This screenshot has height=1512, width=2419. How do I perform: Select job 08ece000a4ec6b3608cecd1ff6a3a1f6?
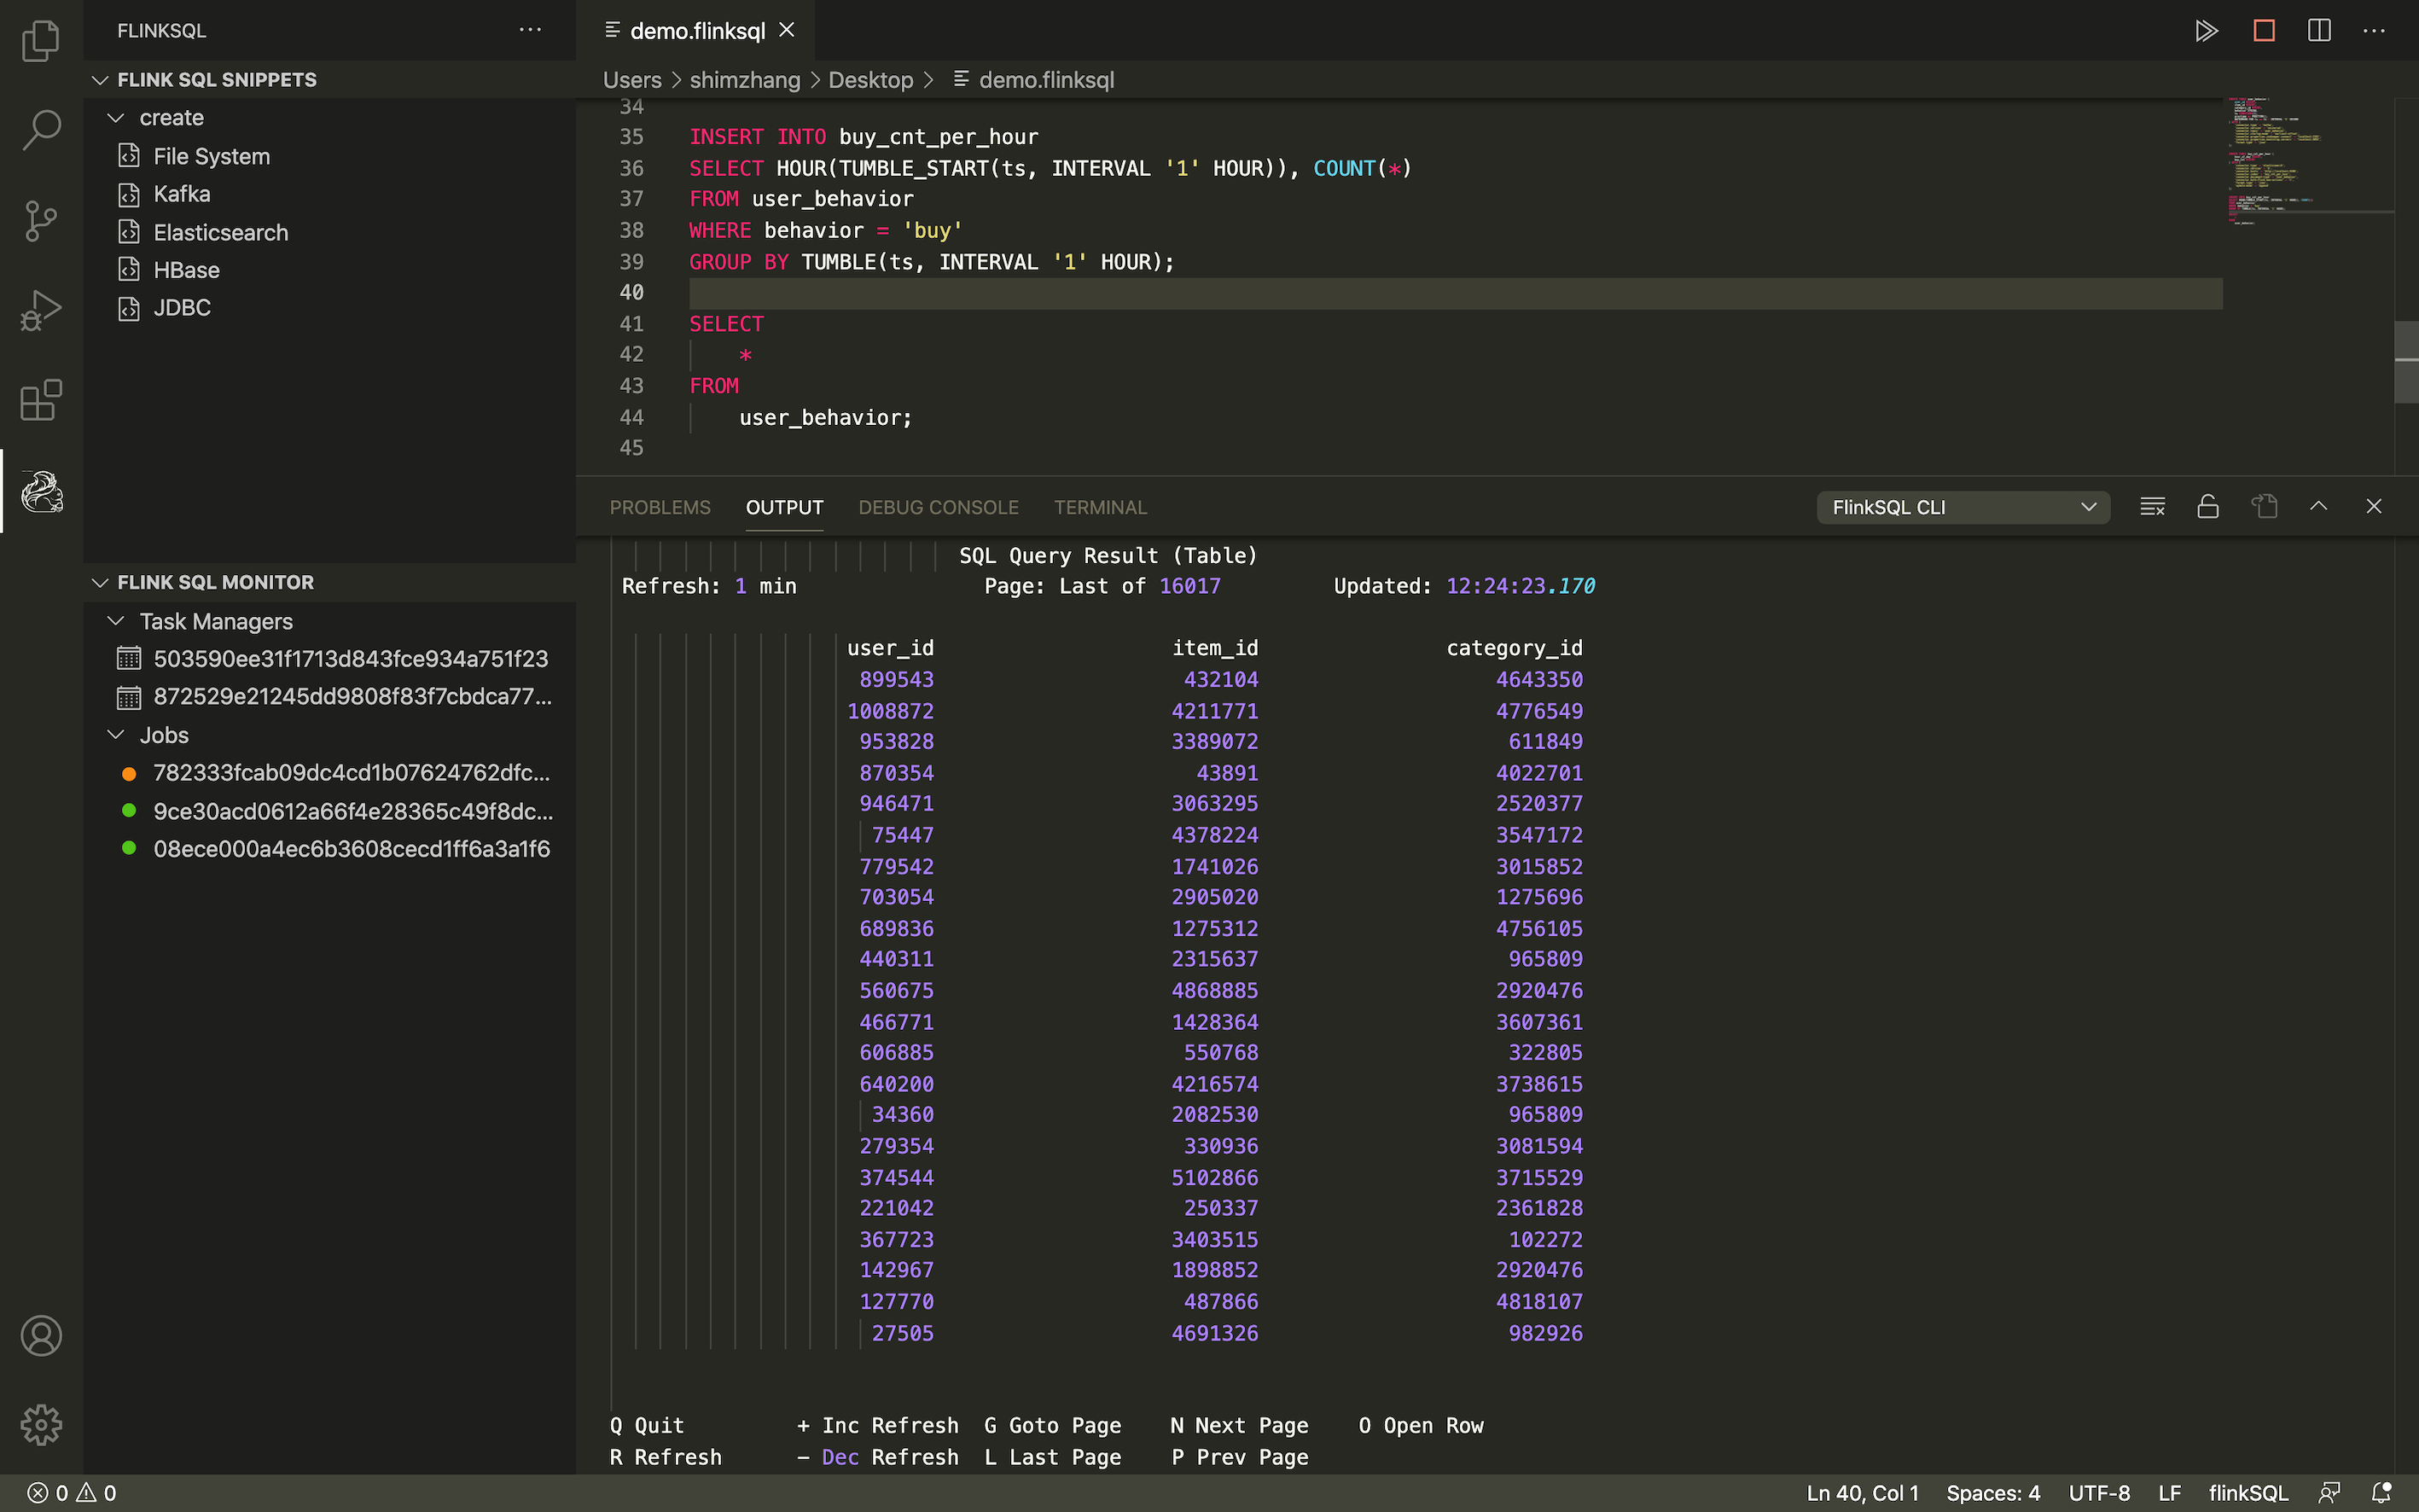330,849
